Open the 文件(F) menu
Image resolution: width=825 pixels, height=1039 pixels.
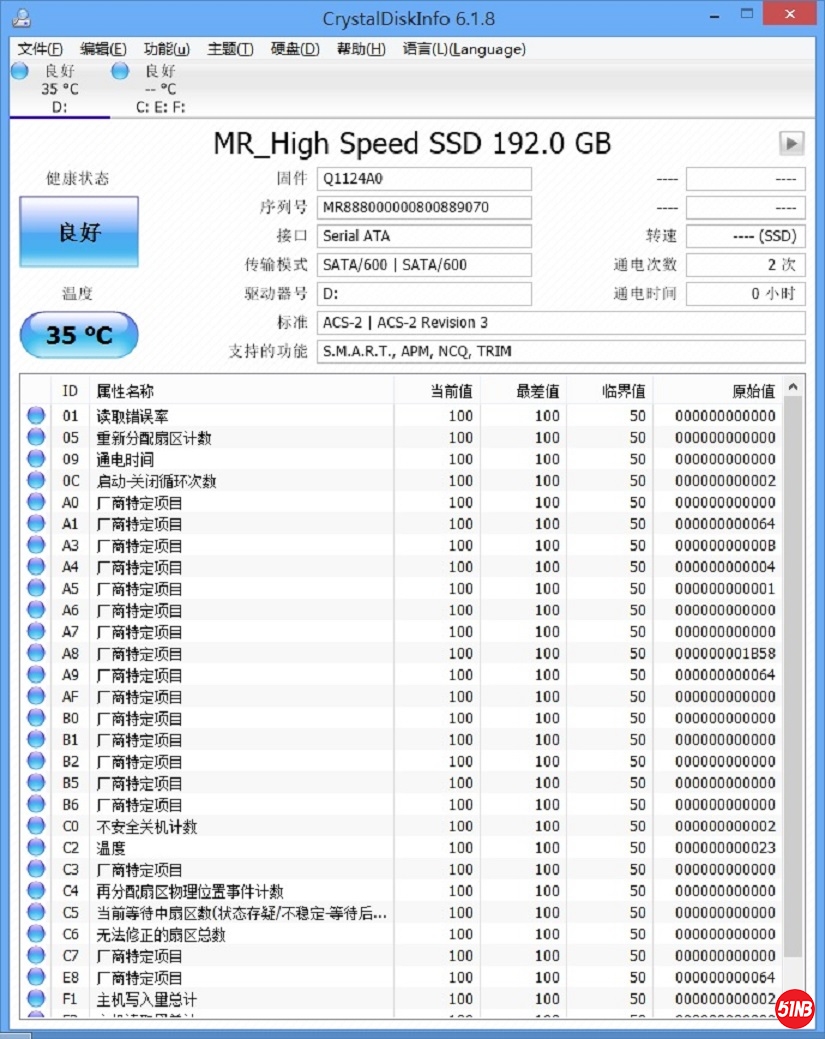[x=40, y=49]
